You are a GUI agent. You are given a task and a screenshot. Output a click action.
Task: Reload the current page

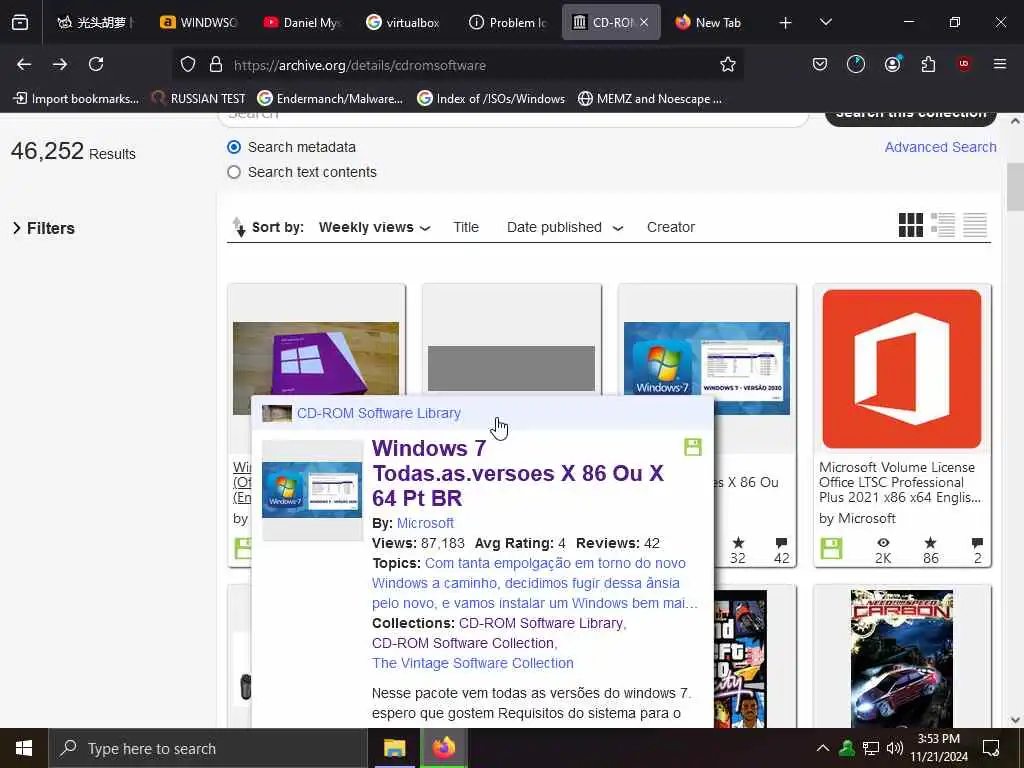click(x=96, y=64)
